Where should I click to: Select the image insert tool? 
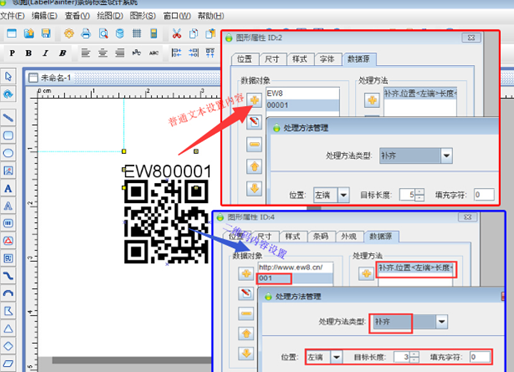coord(8,171)
